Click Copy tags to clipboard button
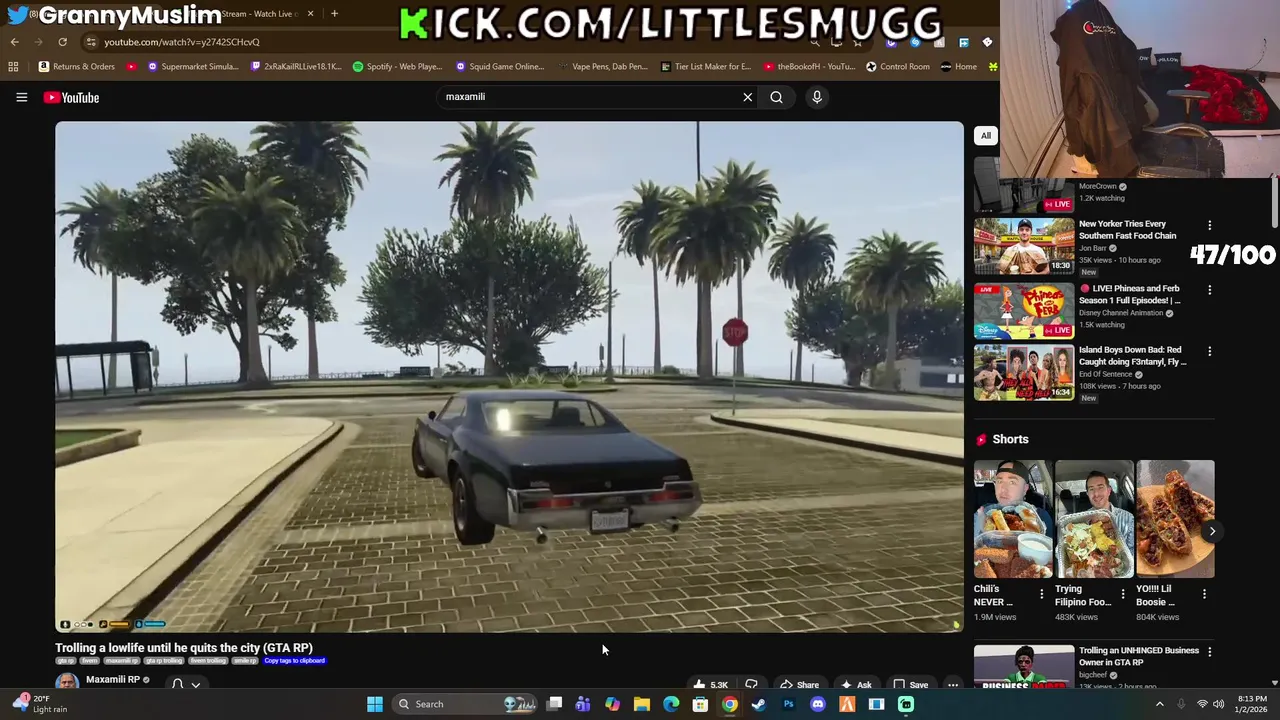 pyautogui.click(x=294, y=661)
